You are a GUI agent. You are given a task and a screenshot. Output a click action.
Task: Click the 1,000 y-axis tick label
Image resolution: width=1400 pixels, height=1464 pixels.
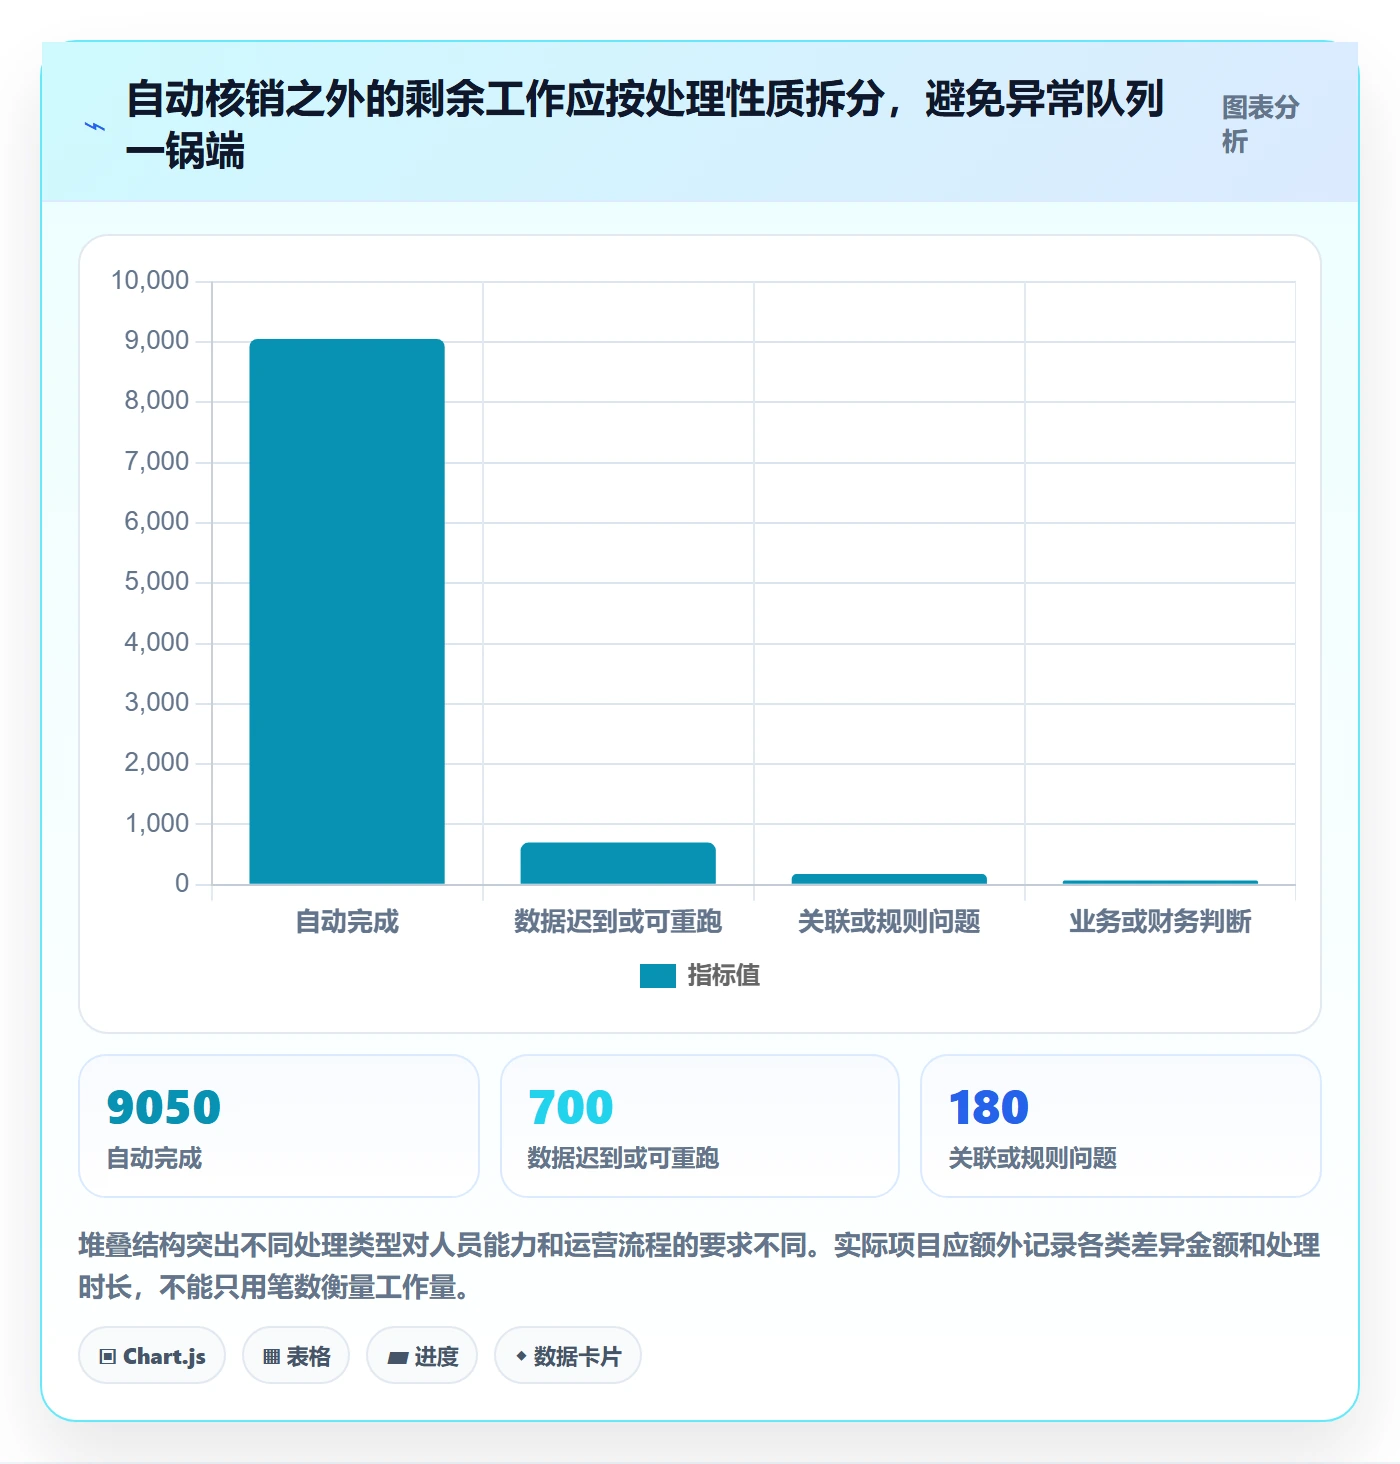tap(156, 824)
